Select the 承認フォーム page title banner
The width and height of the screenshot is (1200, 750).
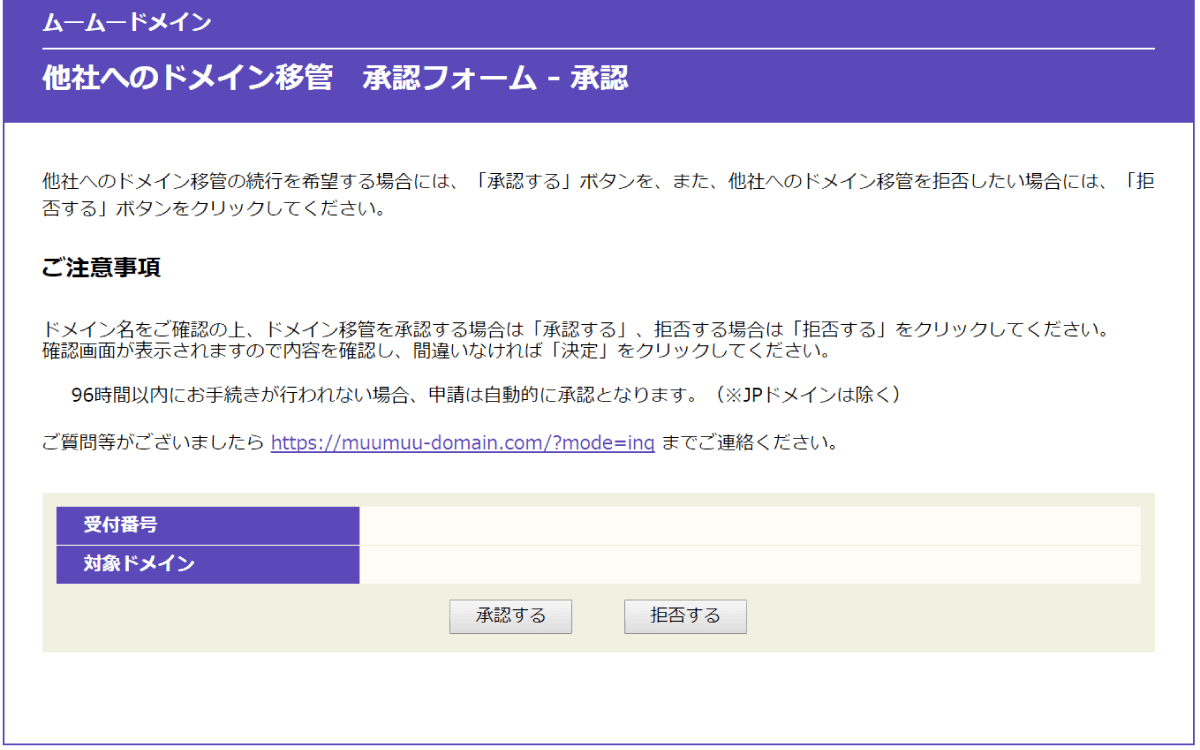[334, 78]
